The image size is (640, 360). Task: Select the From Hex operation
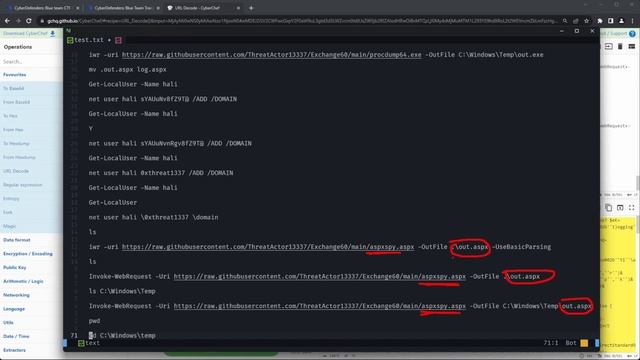click(31, 130)
